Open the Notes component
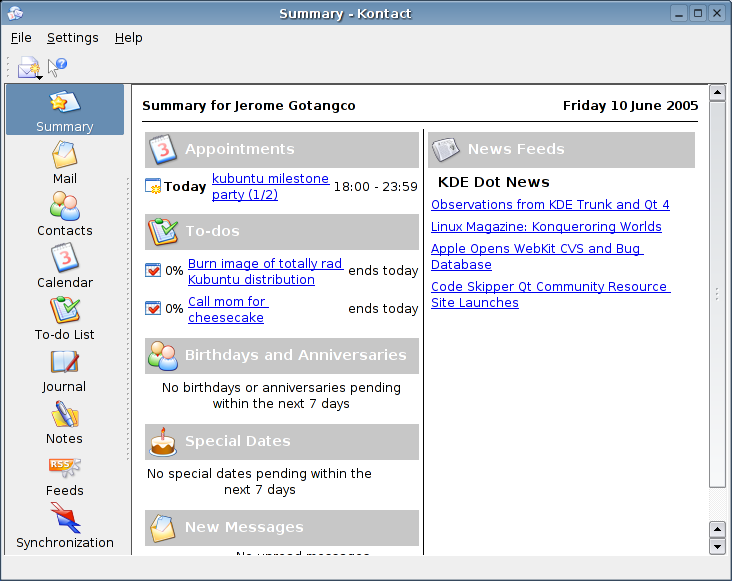732x581 pixels. pyautogui.click(x=65, y=422)
